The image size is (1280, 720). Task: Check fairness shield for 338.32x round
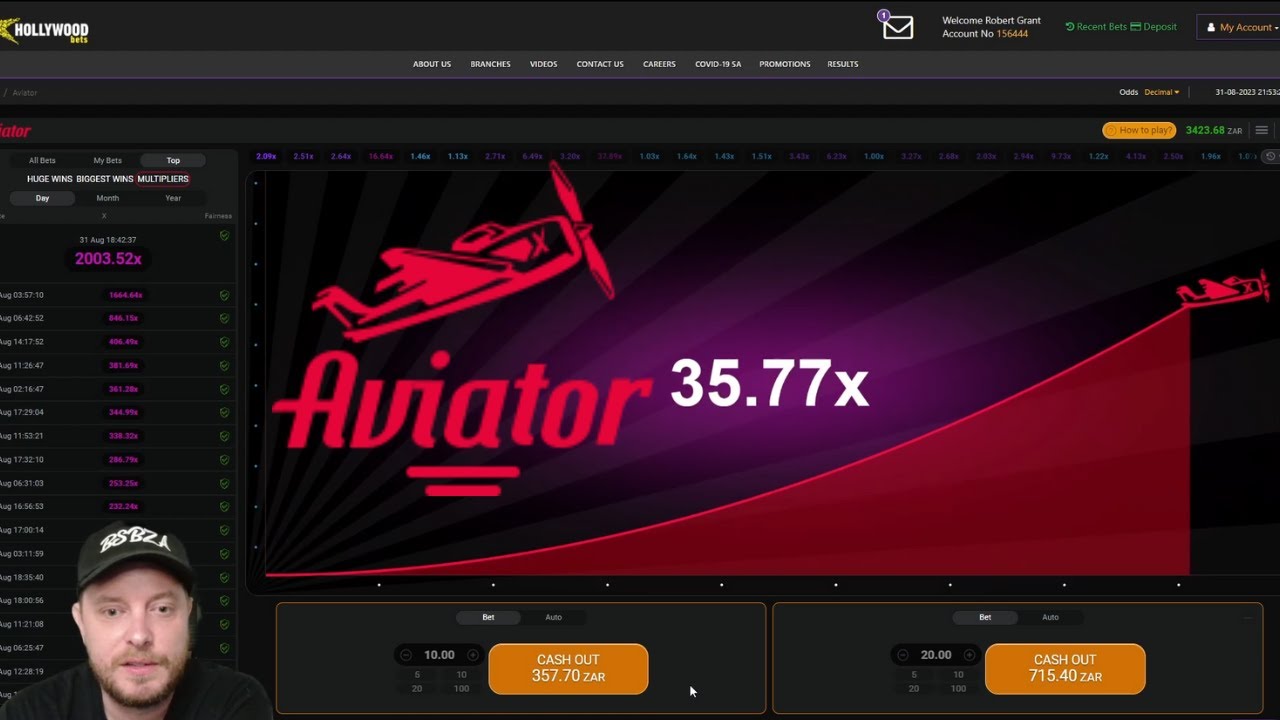(x=224, y=436)
